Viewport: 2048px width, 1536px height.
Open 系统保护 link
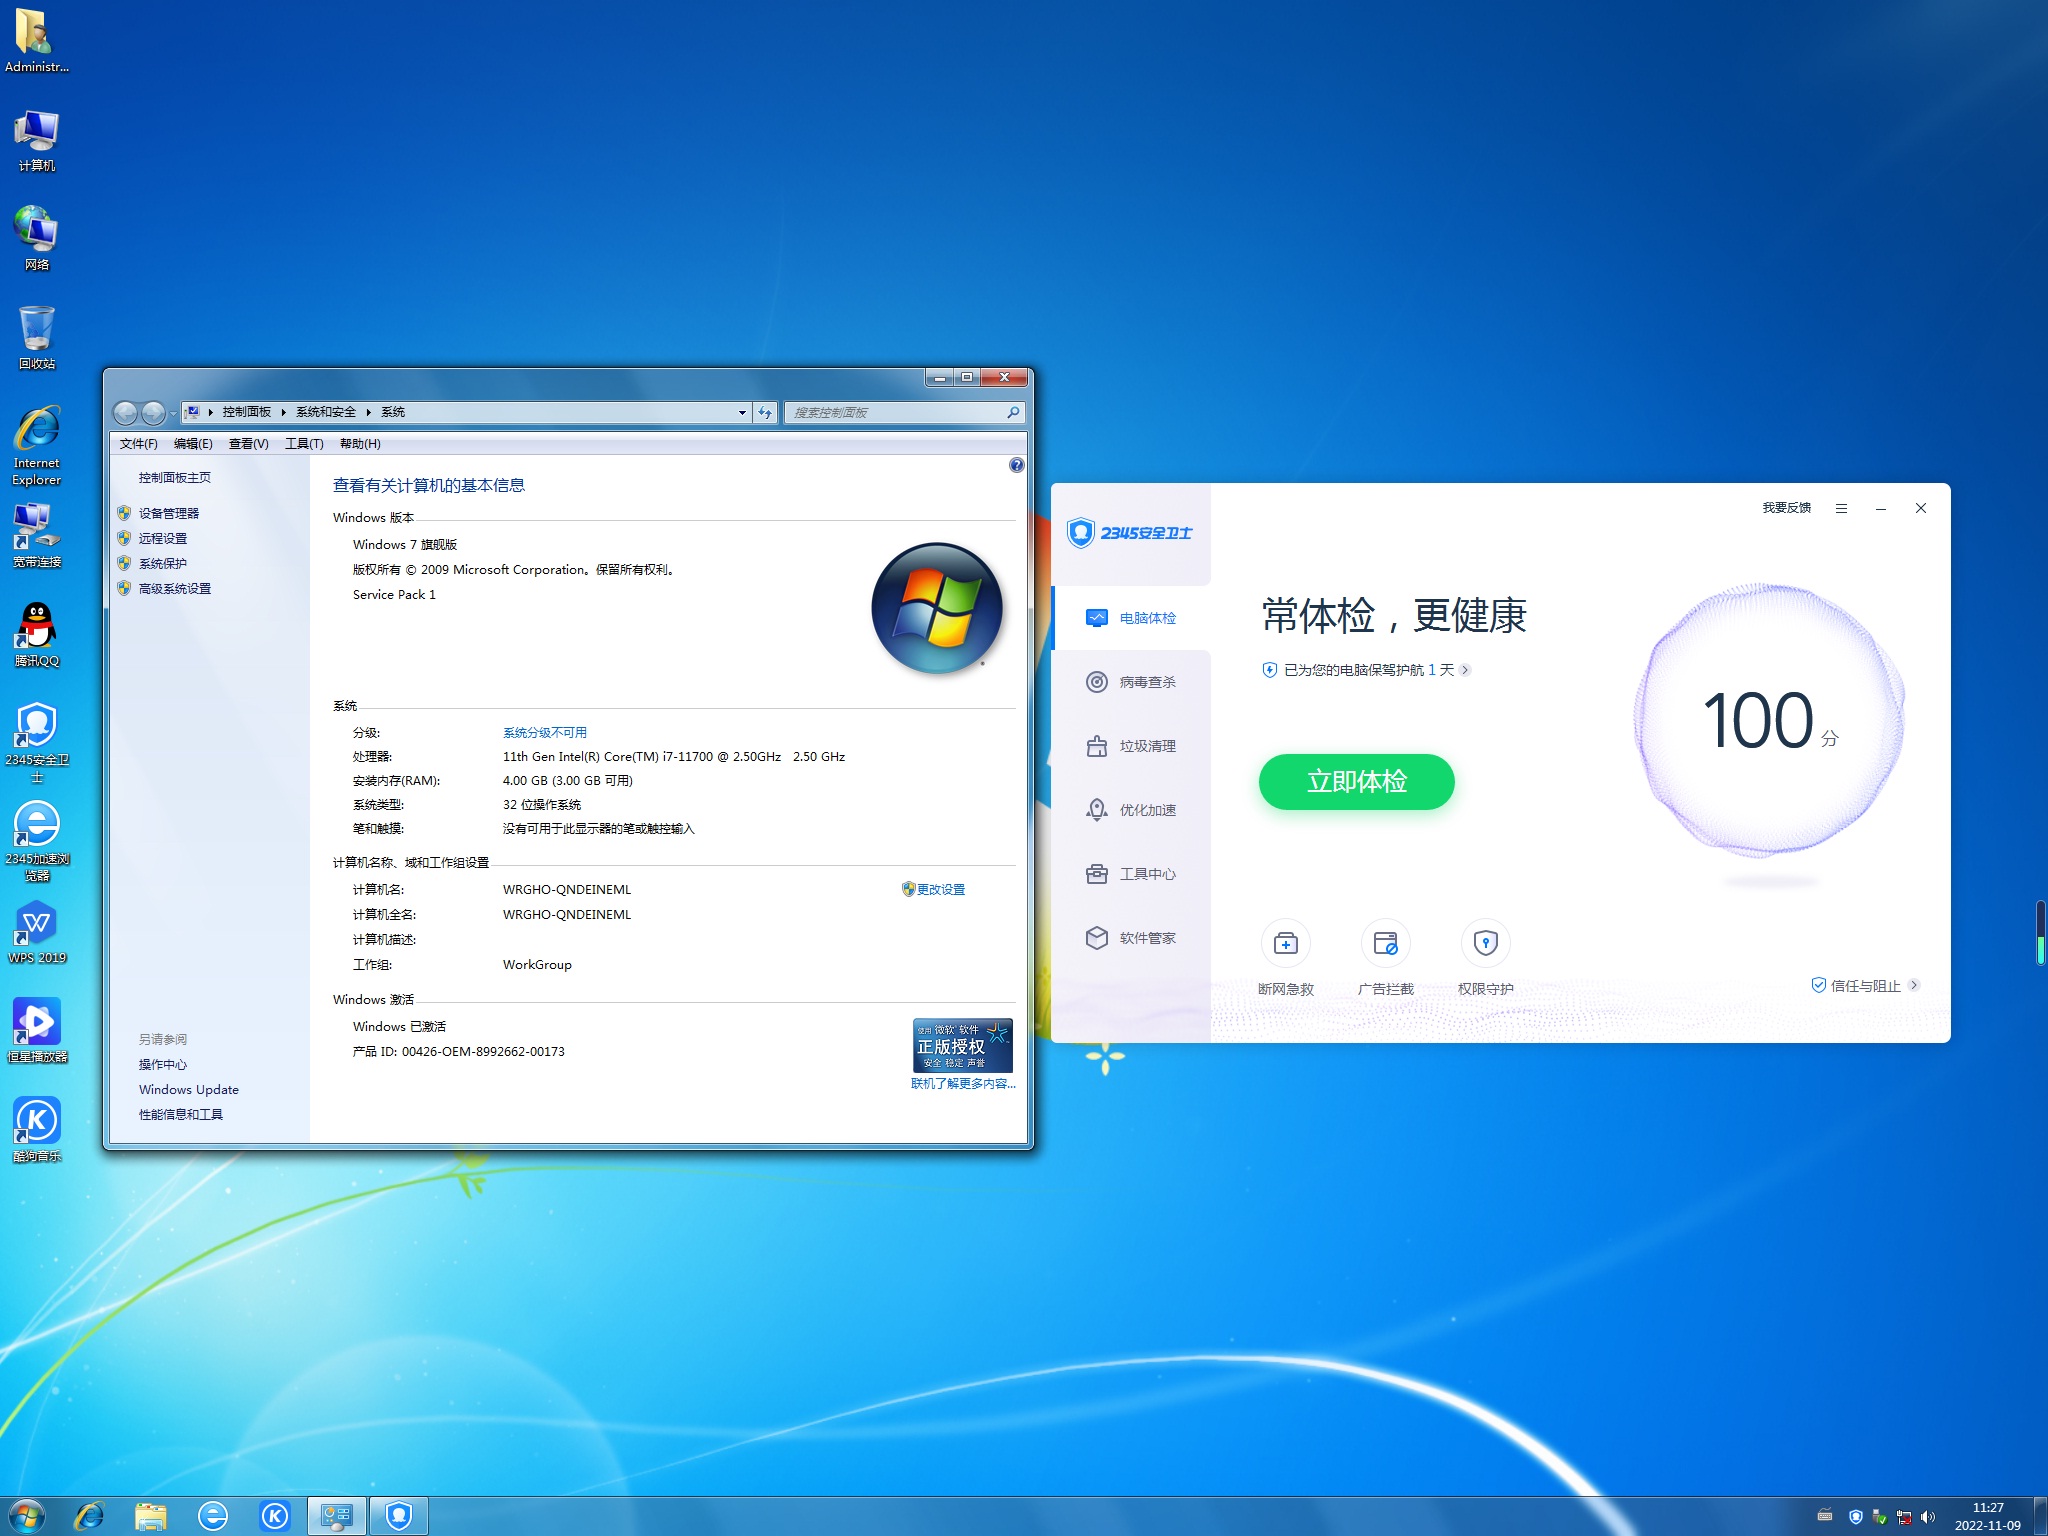tap(163, 563)
